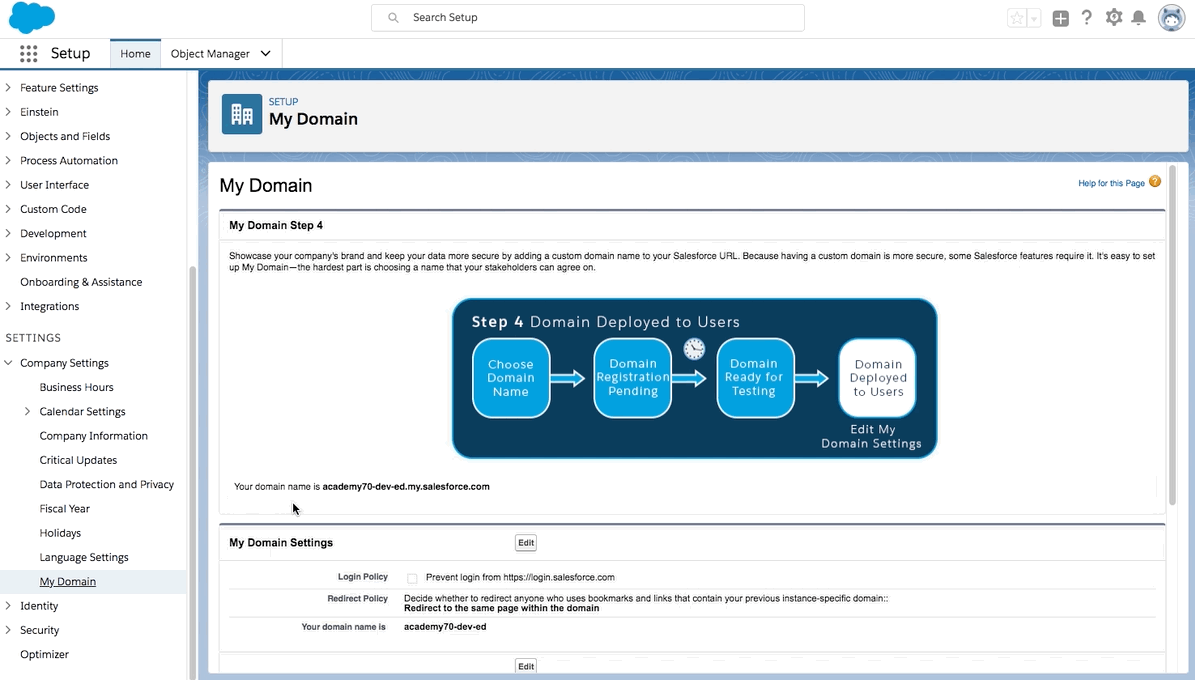Click the academy70-dev-ed domain value
This screenshot has height=680, width=1195.
(x=445, y=627)
